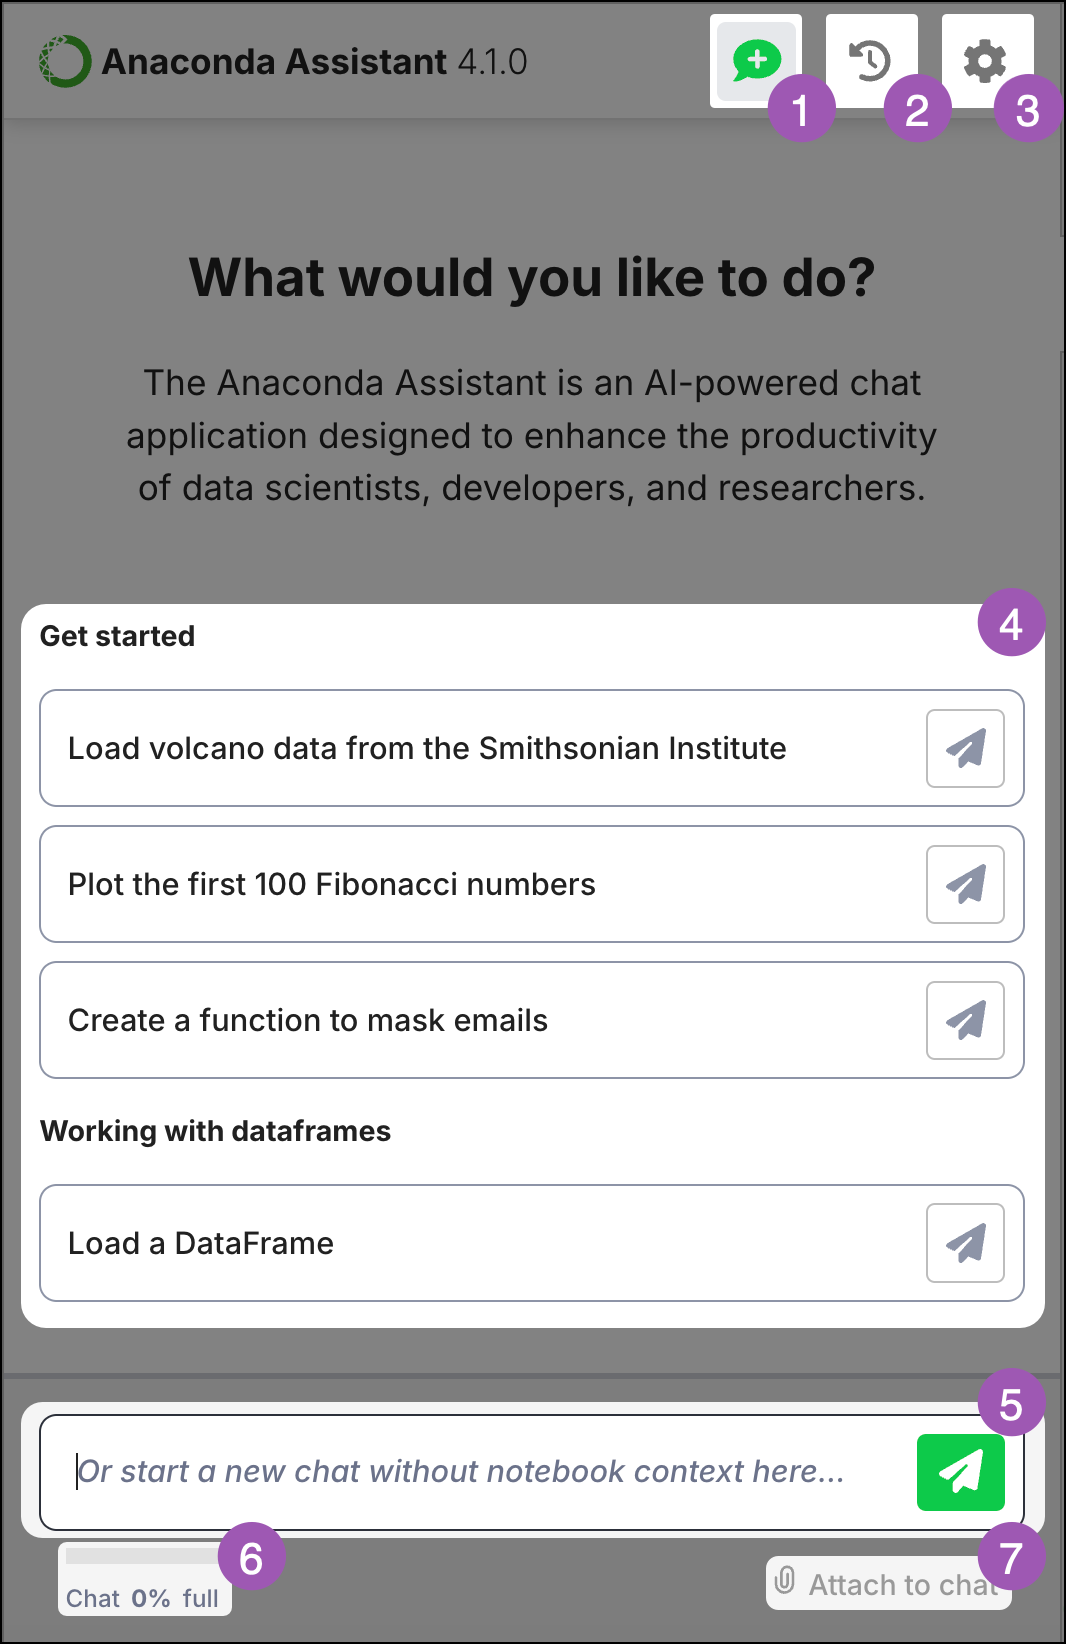
Task: Click the paperclip Attach to chat button
Action: 888,1584
